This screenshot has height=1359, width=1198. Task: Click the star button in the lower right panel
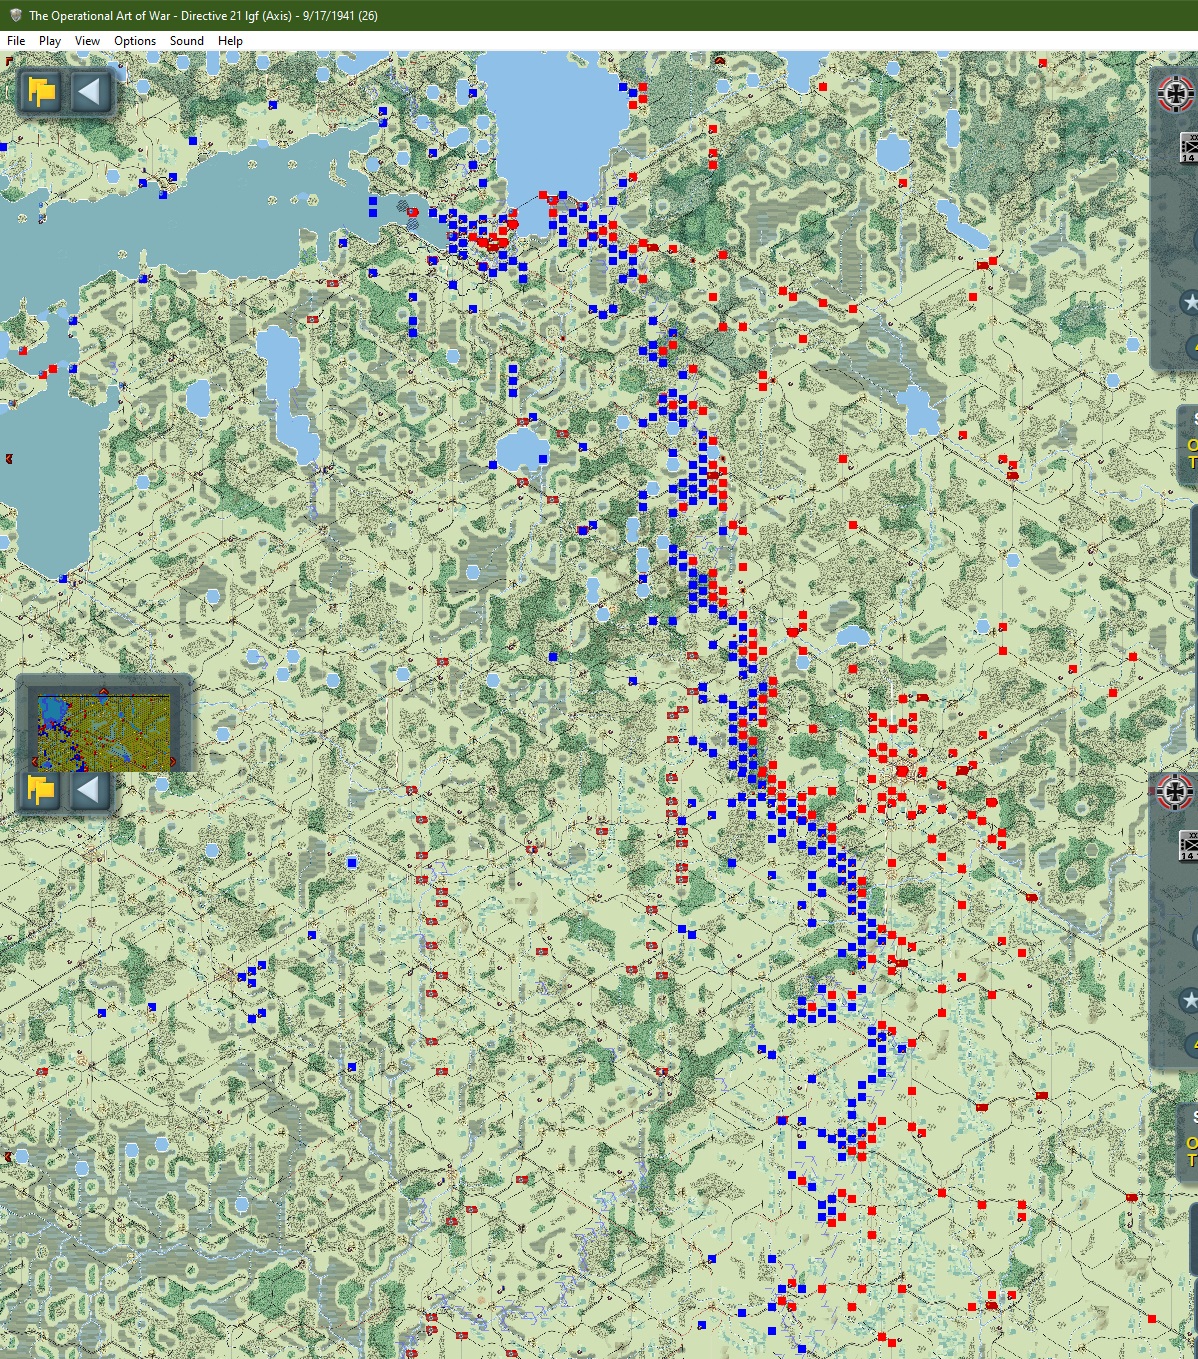pyautogui.click(x=1189, y=1000)
